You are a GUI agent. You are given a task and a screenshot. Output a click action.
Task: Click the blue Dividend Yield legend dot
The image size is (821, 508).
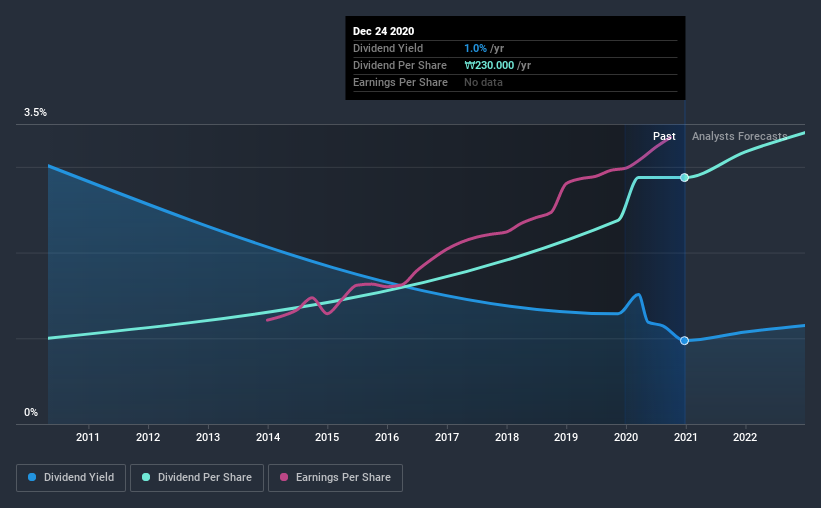pyautogui.click(x=32, y=477)
